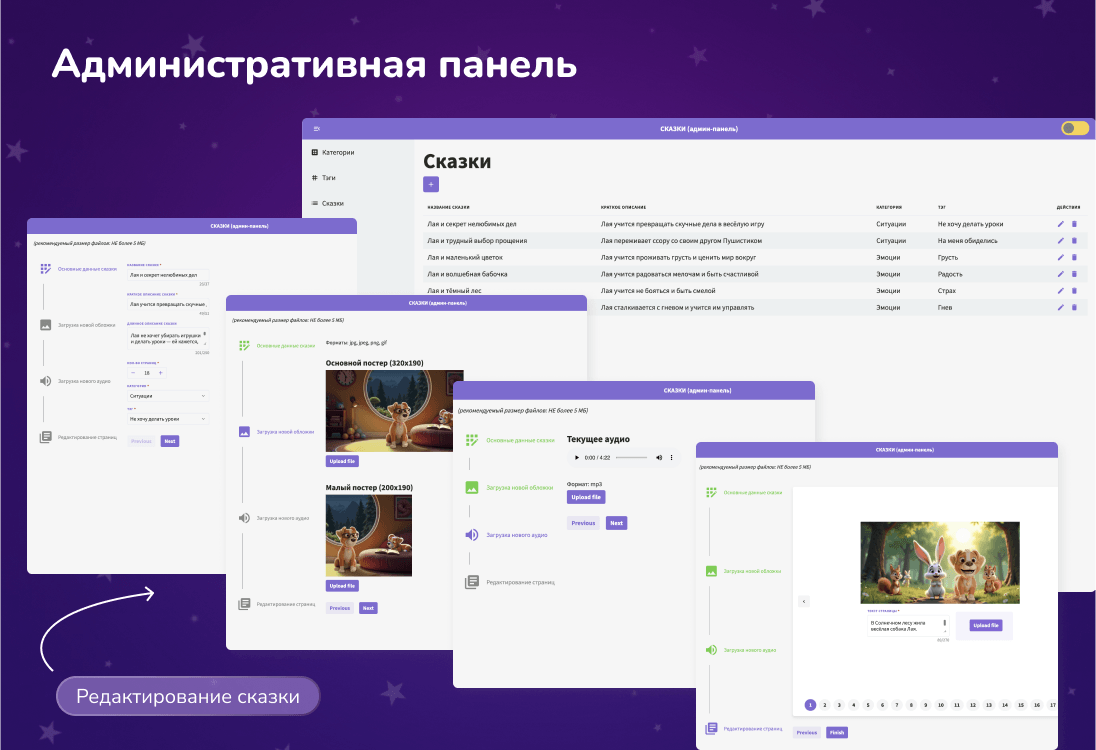Click Next in the basic data form window
This screenshot has height=750, width=1096.
pyautogui.click(x=170, y=441)
